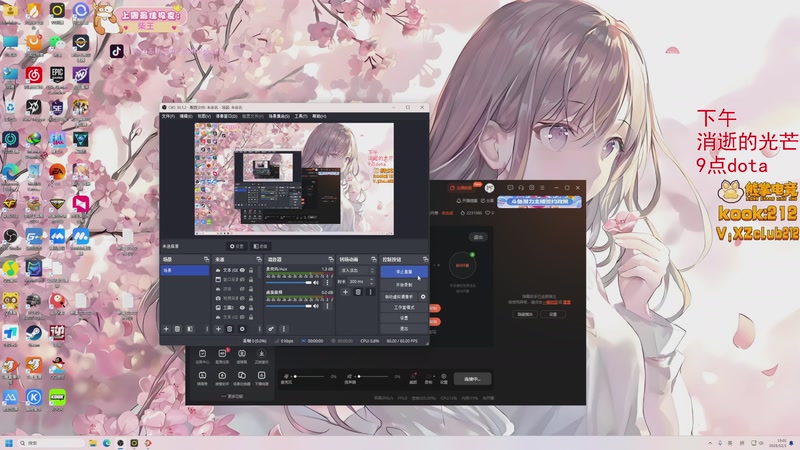Screen dimensions: 800x450
Task: Pop out the Scenes dock panel
Action: [x=206, y=260]
